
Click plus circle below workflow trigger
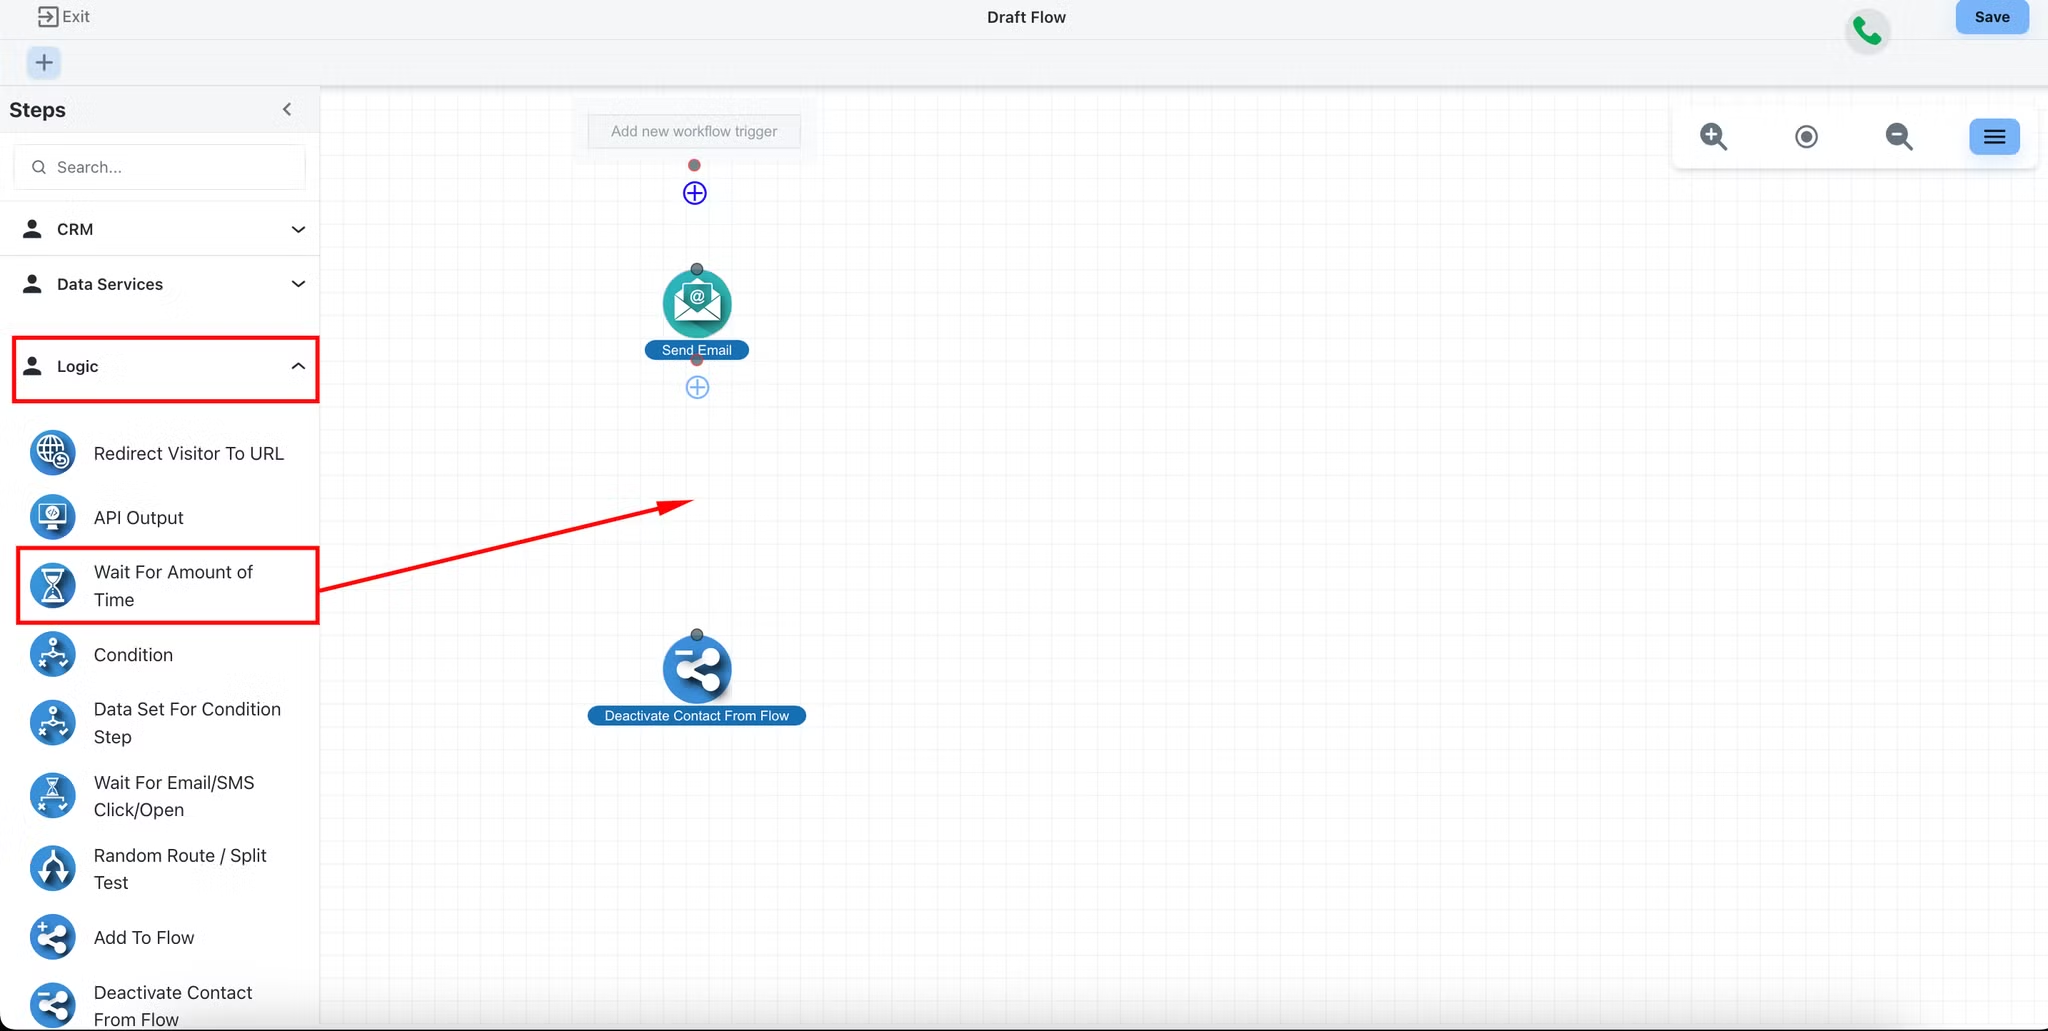[695, 193]
